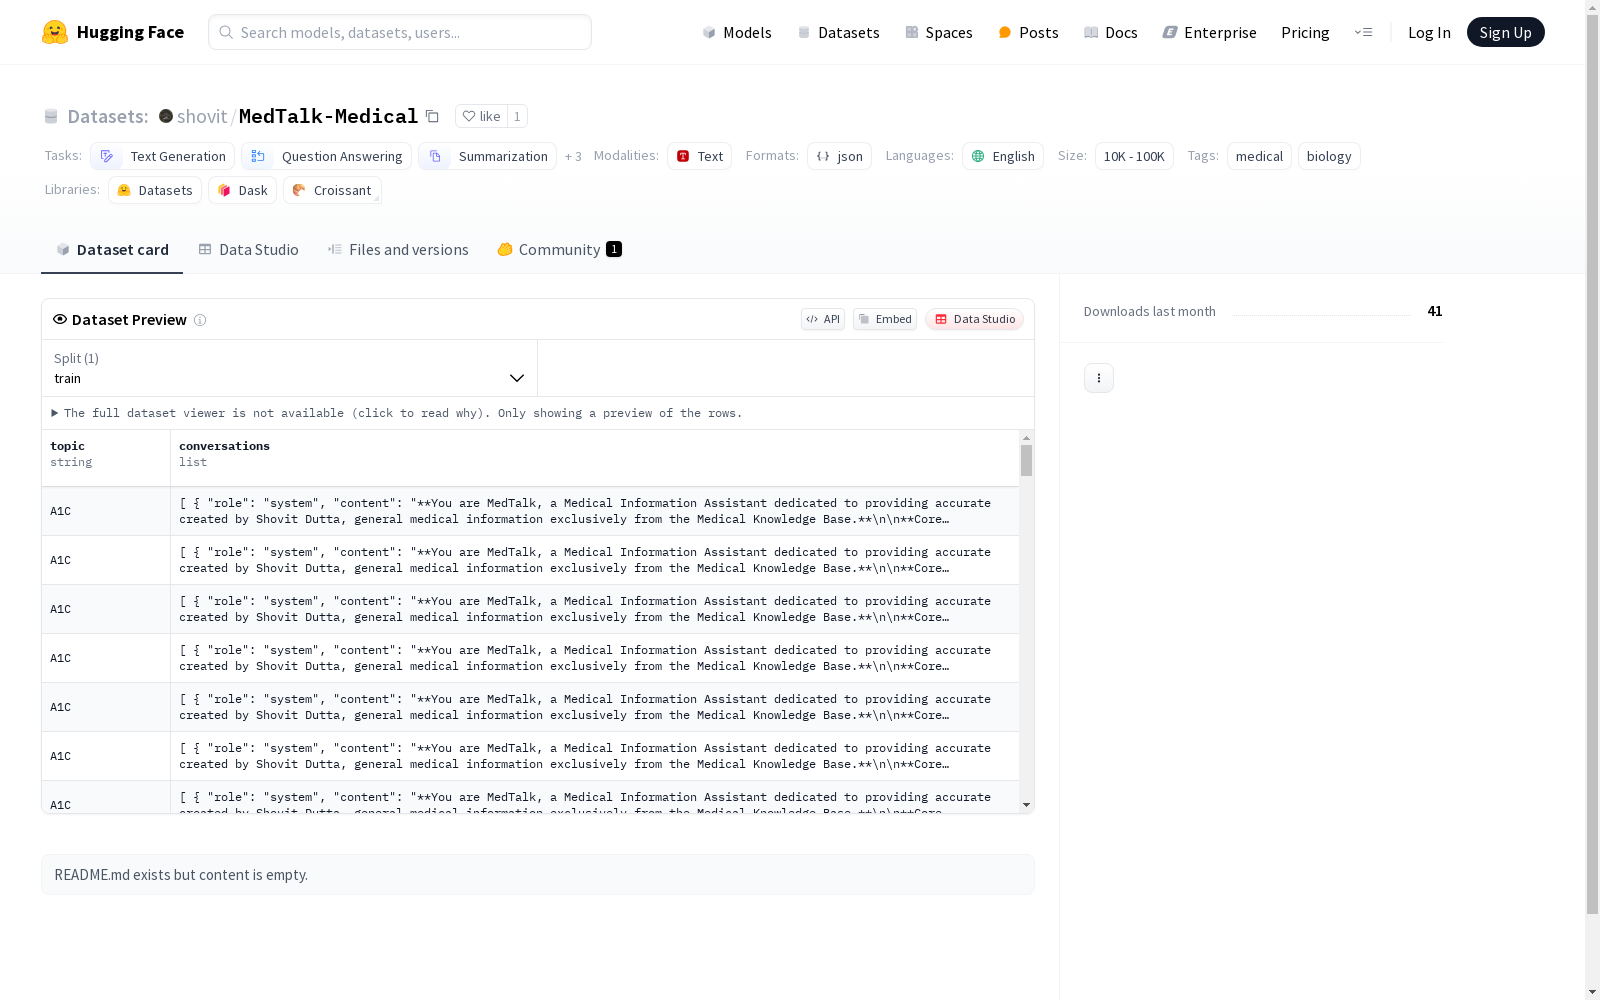Screen dimensions: 1600x1000
Task: Click the Question Answering task tag
Action: click(326, 156)
